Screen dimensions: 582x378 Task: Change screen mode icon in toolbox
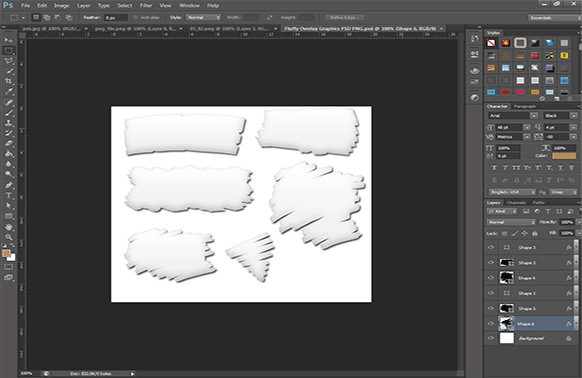(x=9, y=277)
